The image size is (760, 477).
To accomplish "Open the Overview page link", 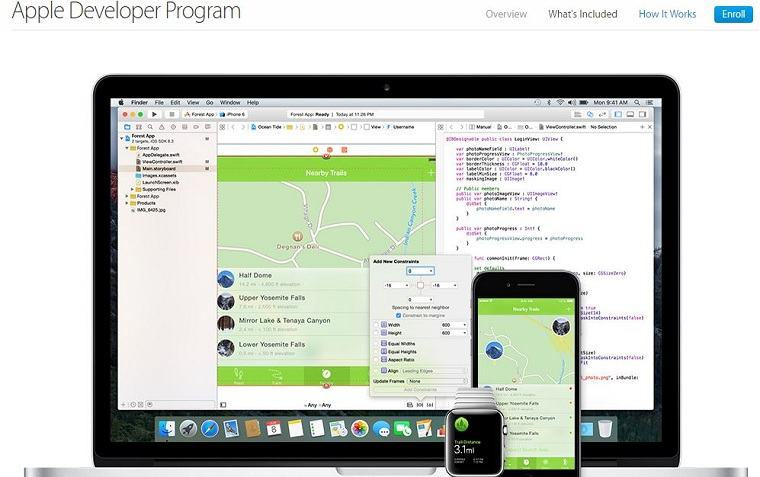I will 506,14.
